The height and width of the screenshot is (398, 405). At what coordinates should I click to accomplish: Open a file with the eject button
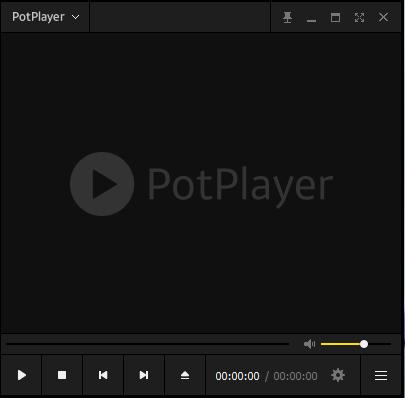[185, 375]
